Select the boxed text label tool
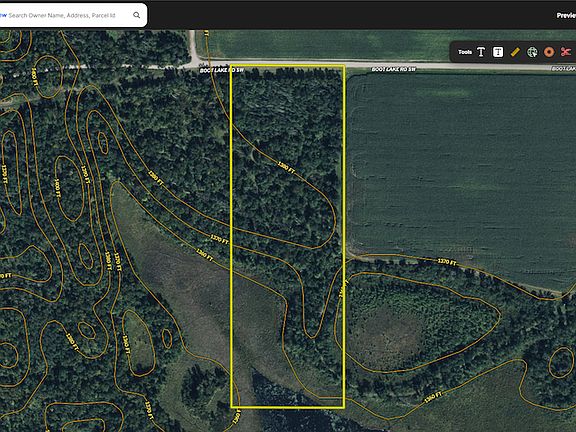 click(498, 52)
